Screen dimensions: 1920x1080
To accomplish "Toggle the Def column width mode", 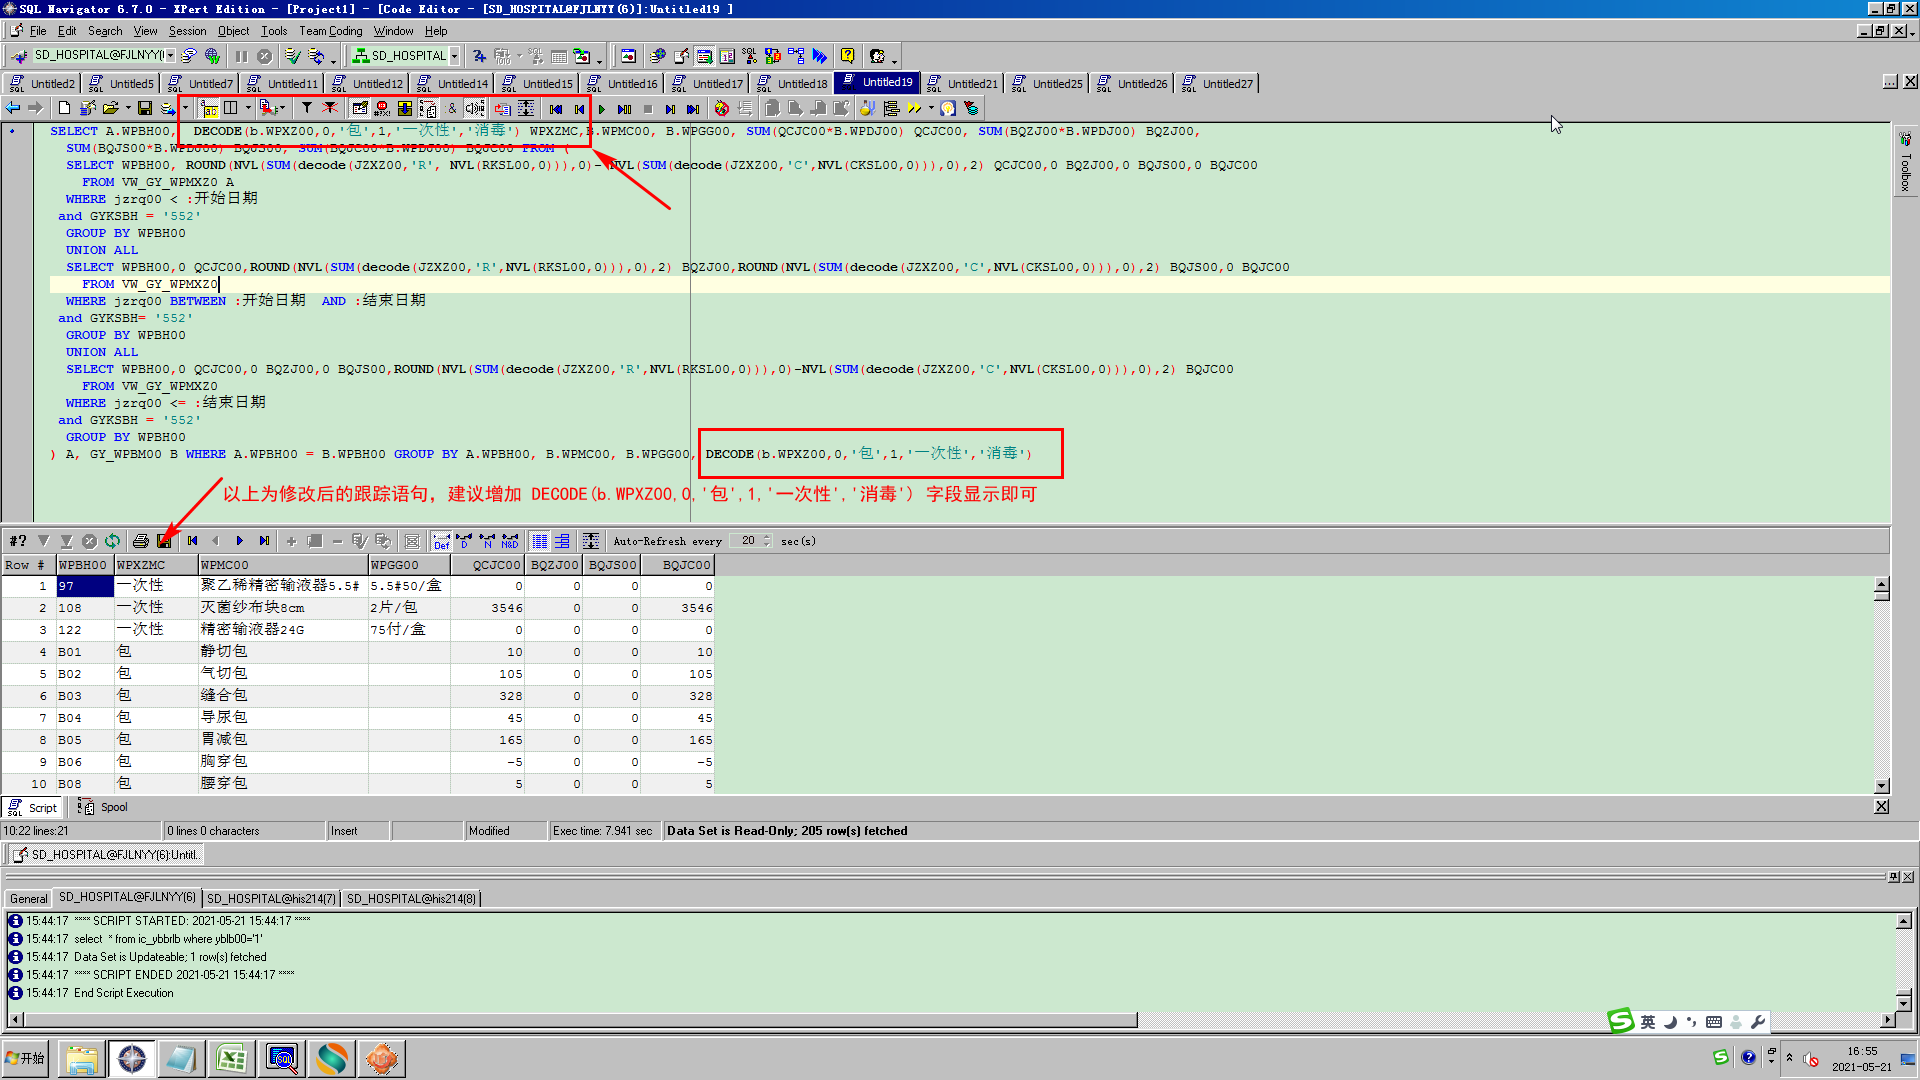I will tap(441, 541).
